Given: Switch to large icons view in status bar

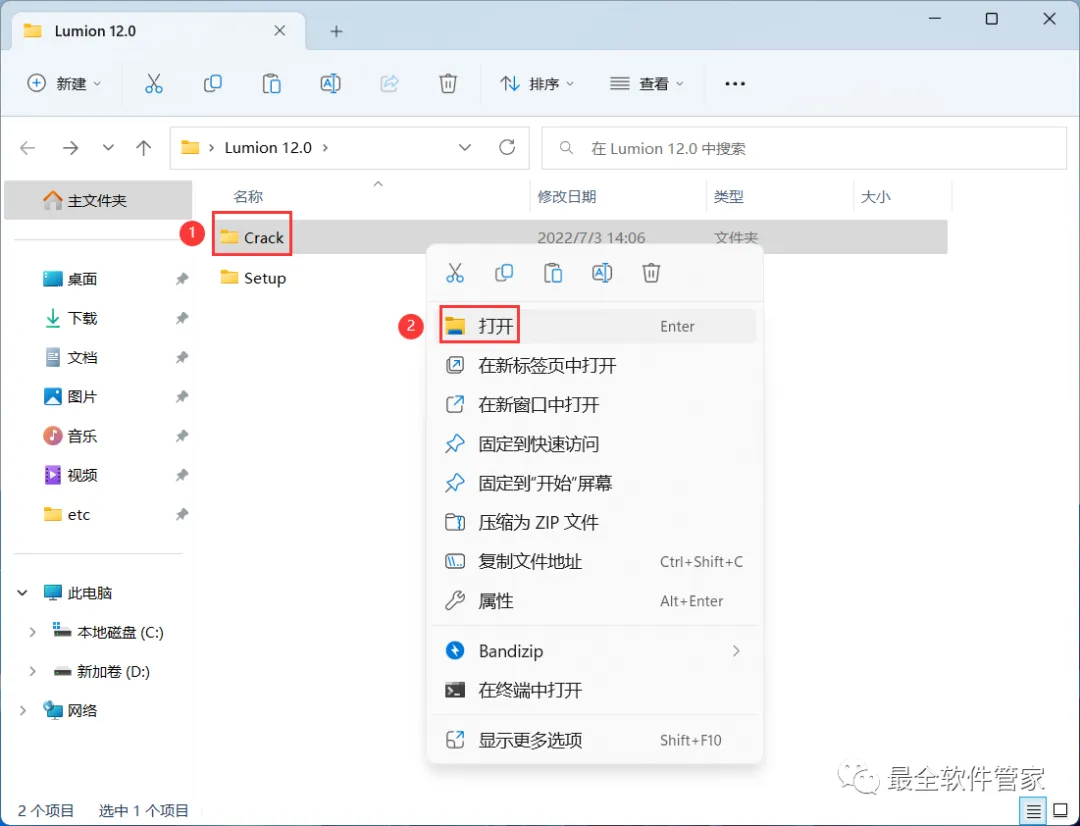Looking at the screenshot, I should coord(1061,812).
